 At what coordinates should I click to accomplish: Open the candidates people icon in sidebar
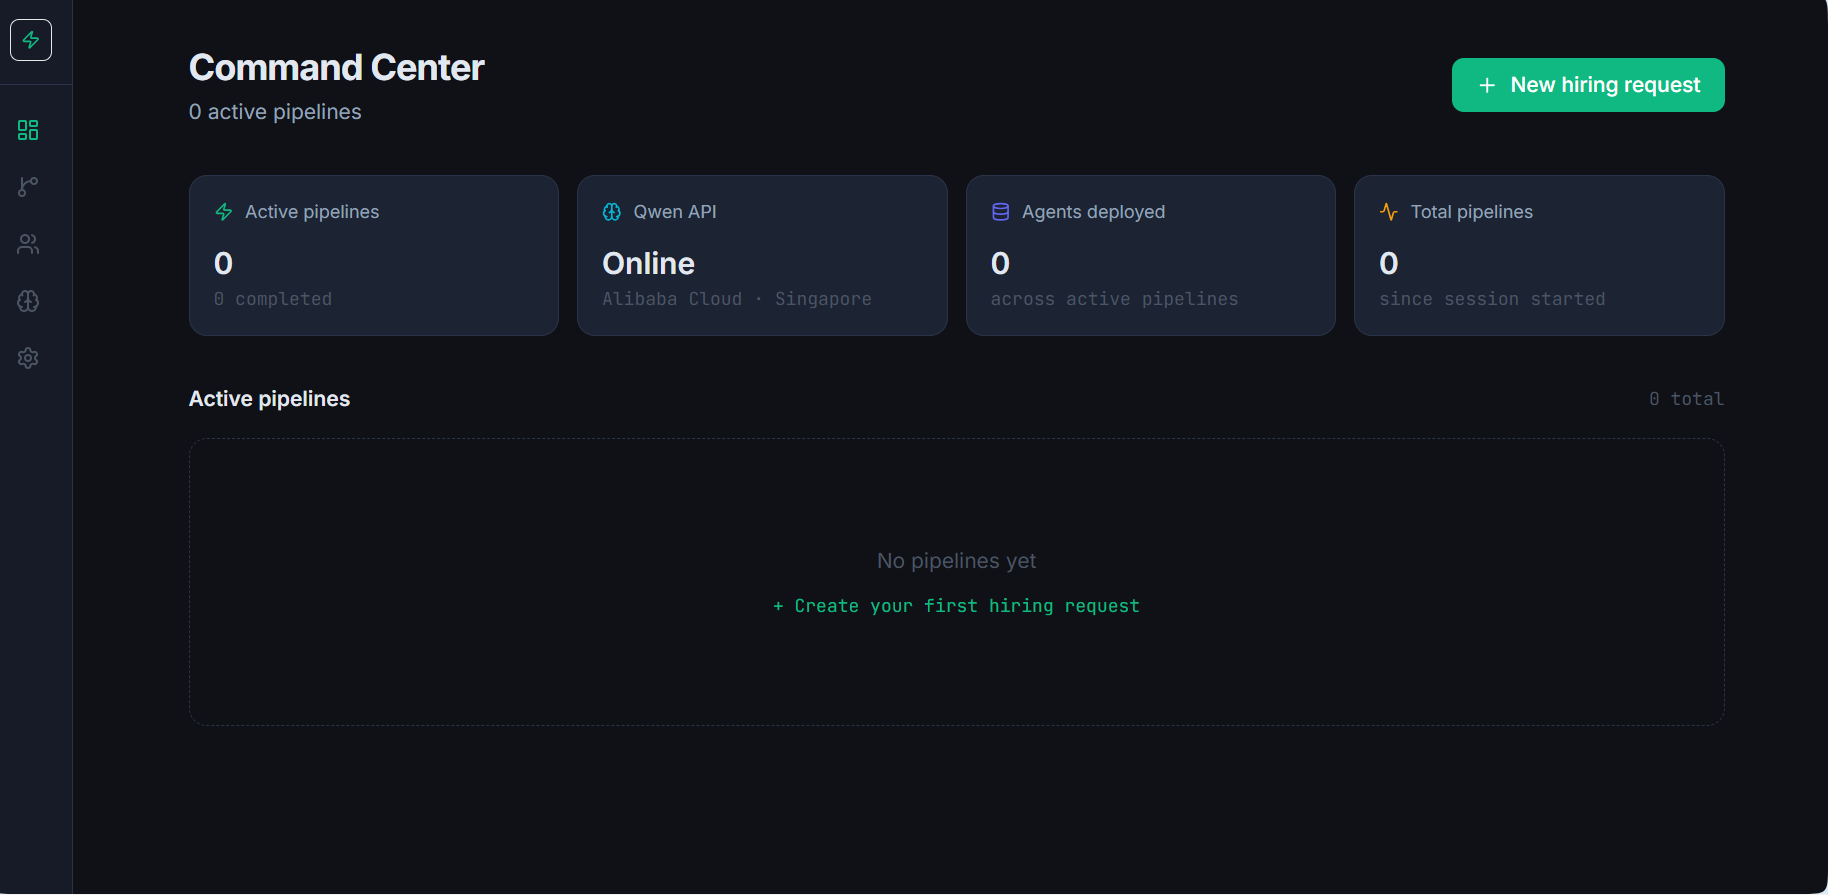coord(28,244)
